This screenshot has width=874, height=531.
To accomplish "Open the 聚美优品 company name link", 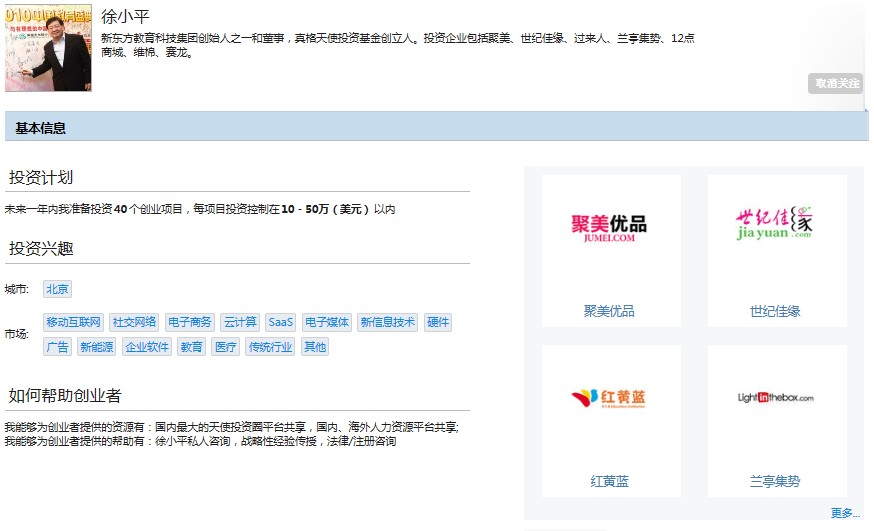I will tap(609, 311).
